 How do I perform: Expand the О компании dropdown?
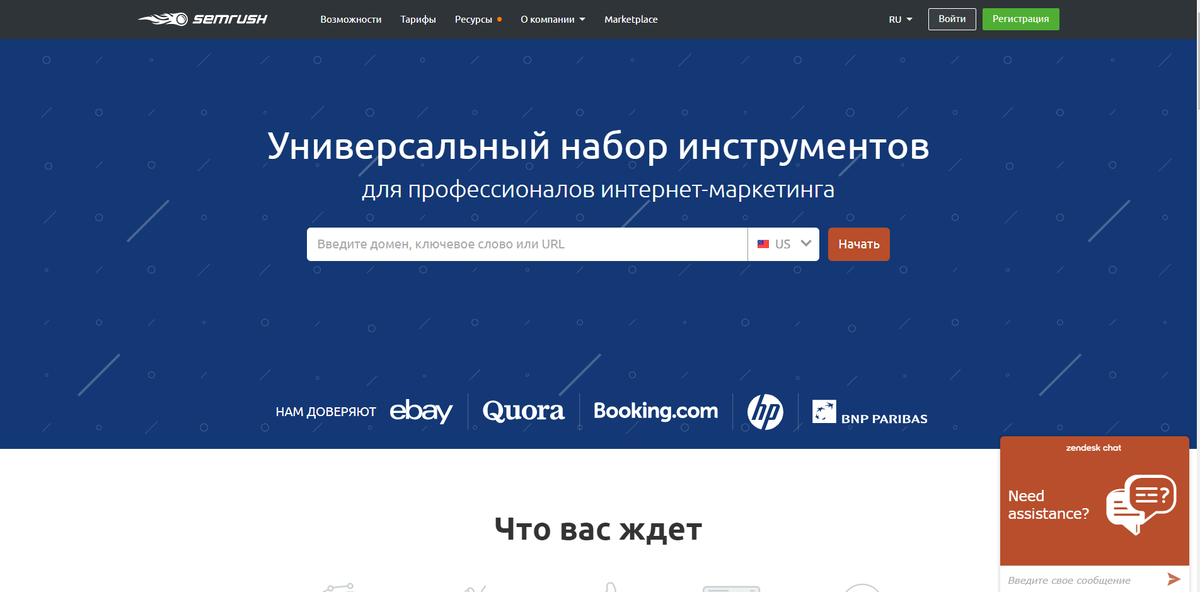click(x=553, y=19)
